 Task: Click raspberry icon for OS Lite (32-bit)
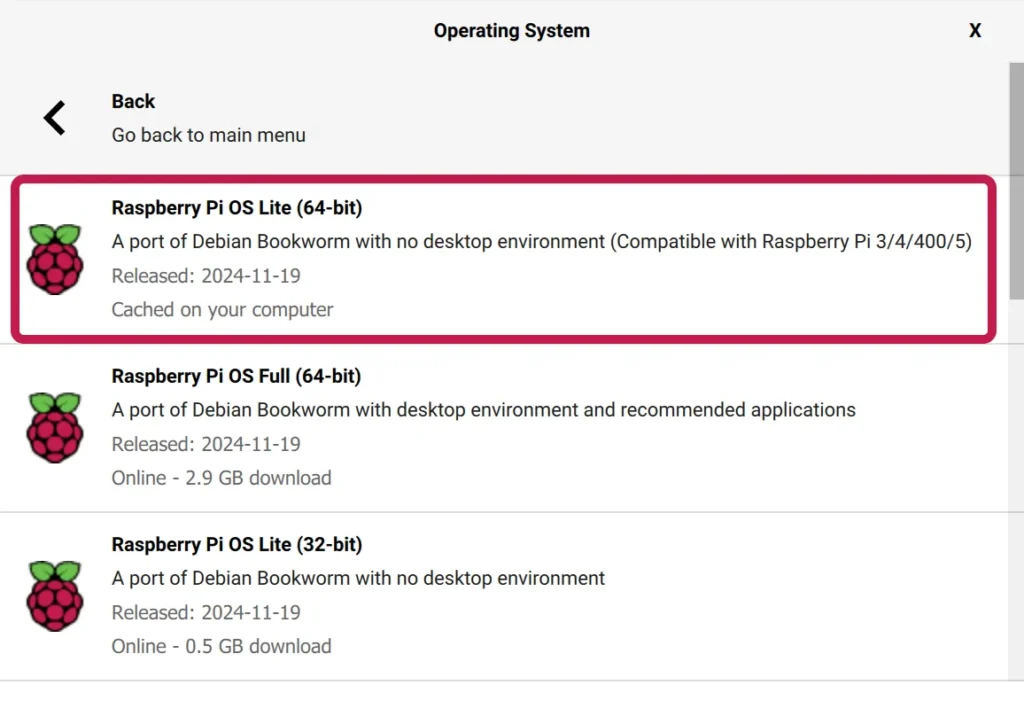coord(55,596)
